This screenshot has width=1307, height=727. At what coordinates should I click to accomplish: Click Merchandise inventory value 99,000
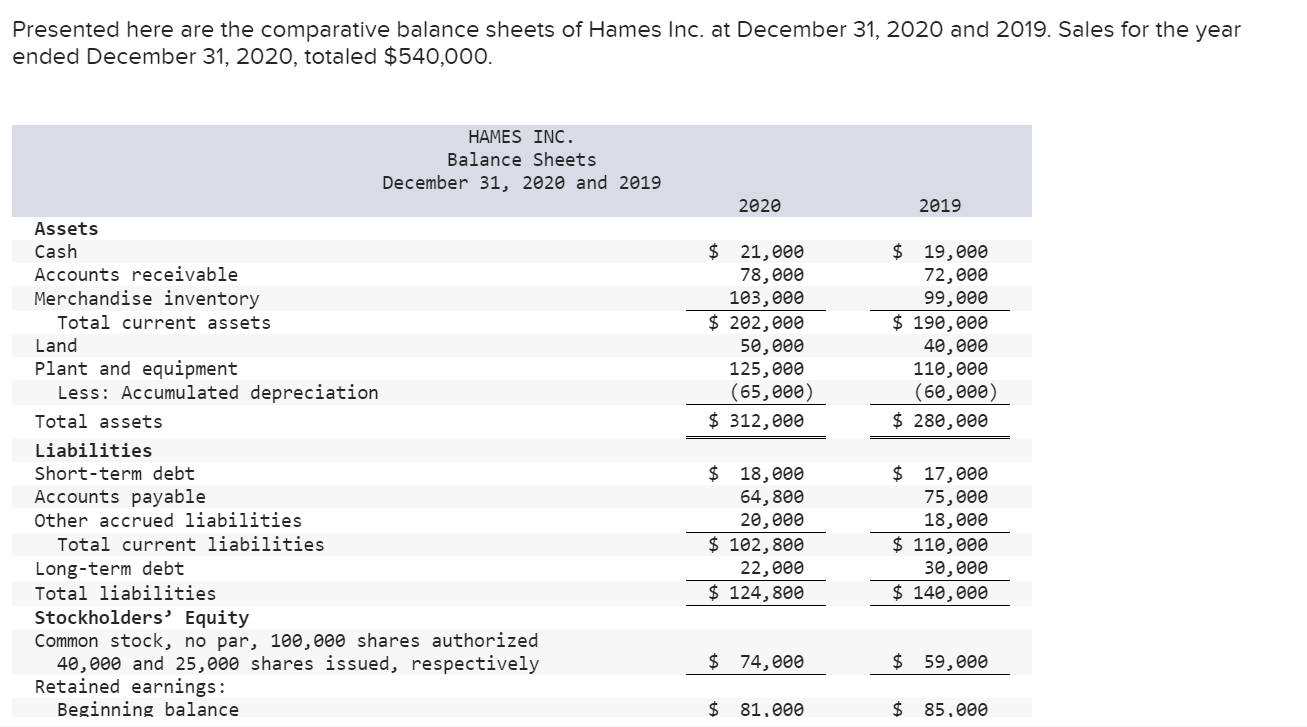pyautogui.click(x=955, y=298)
